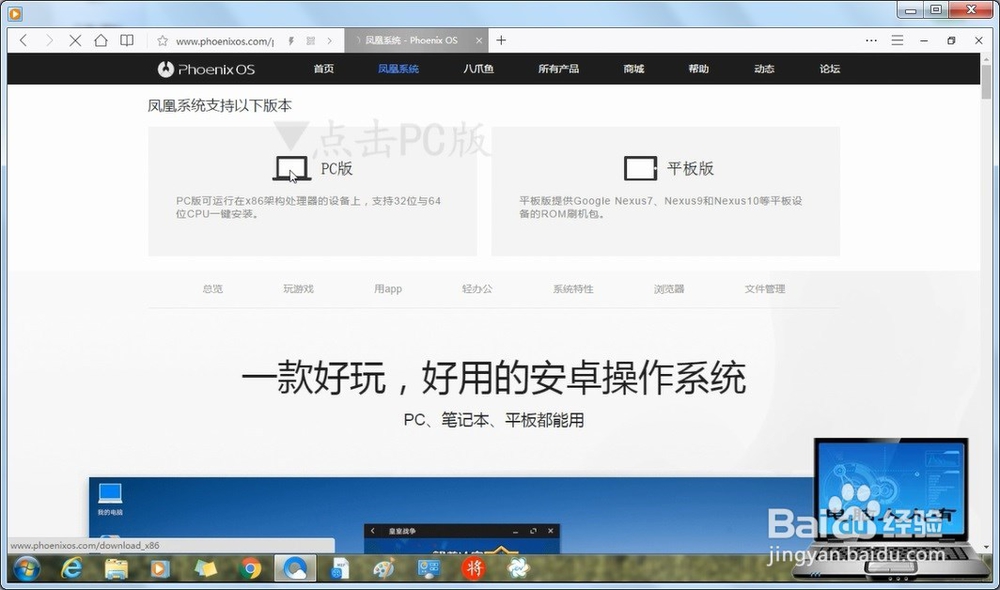The image size is (1000, 590).
Task: Open the reading mode book icon
Action: click(127, 40)
